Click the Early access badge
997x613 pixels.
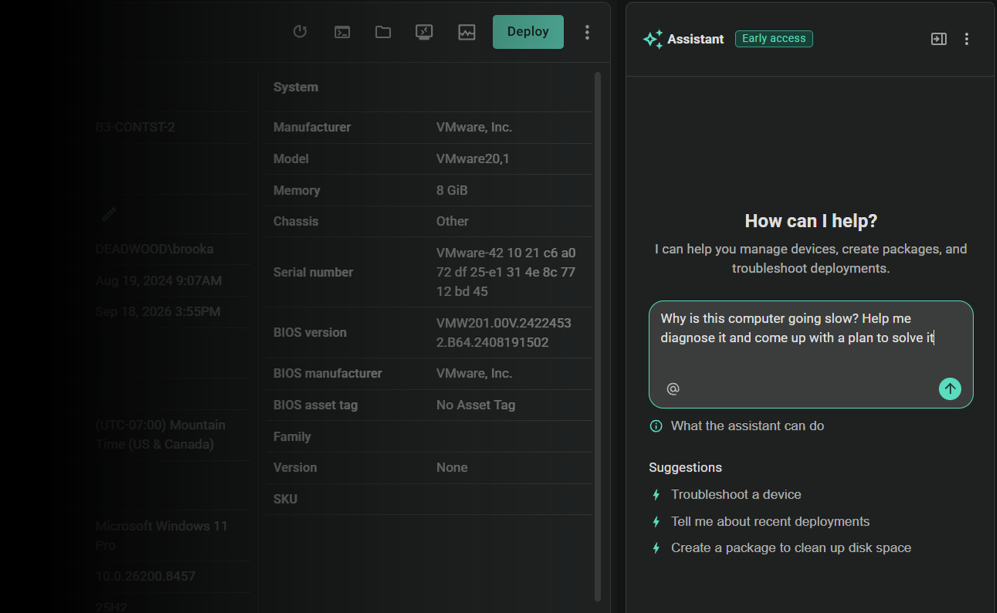(774, 38)
